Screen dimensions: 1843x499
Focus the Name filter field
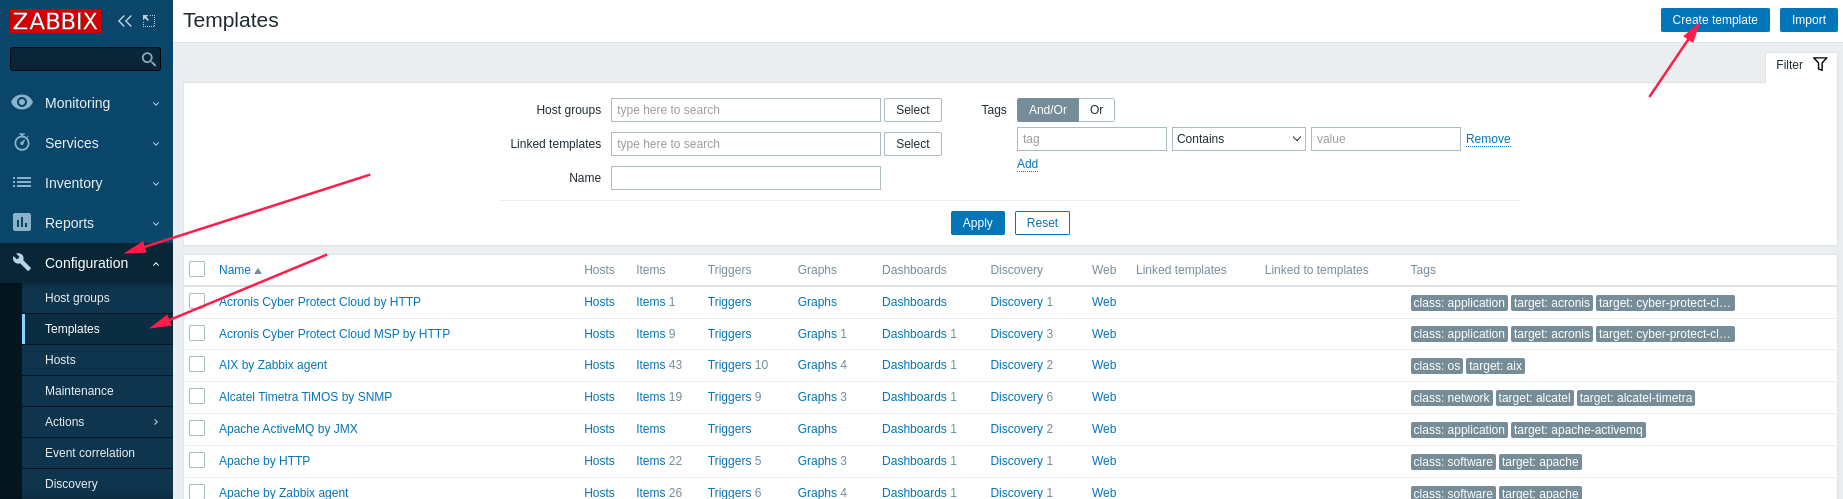746,178
